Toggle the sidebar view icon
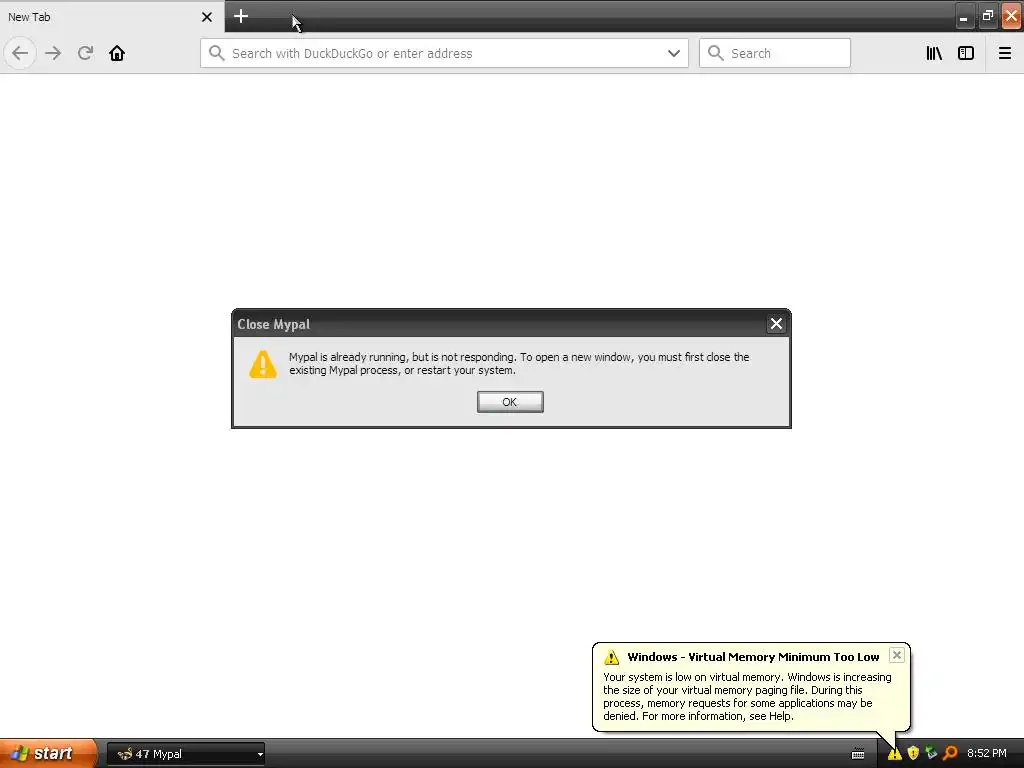Image resolution: width=1024 pixels, height=768 pixels. click(x=966, y=53)
